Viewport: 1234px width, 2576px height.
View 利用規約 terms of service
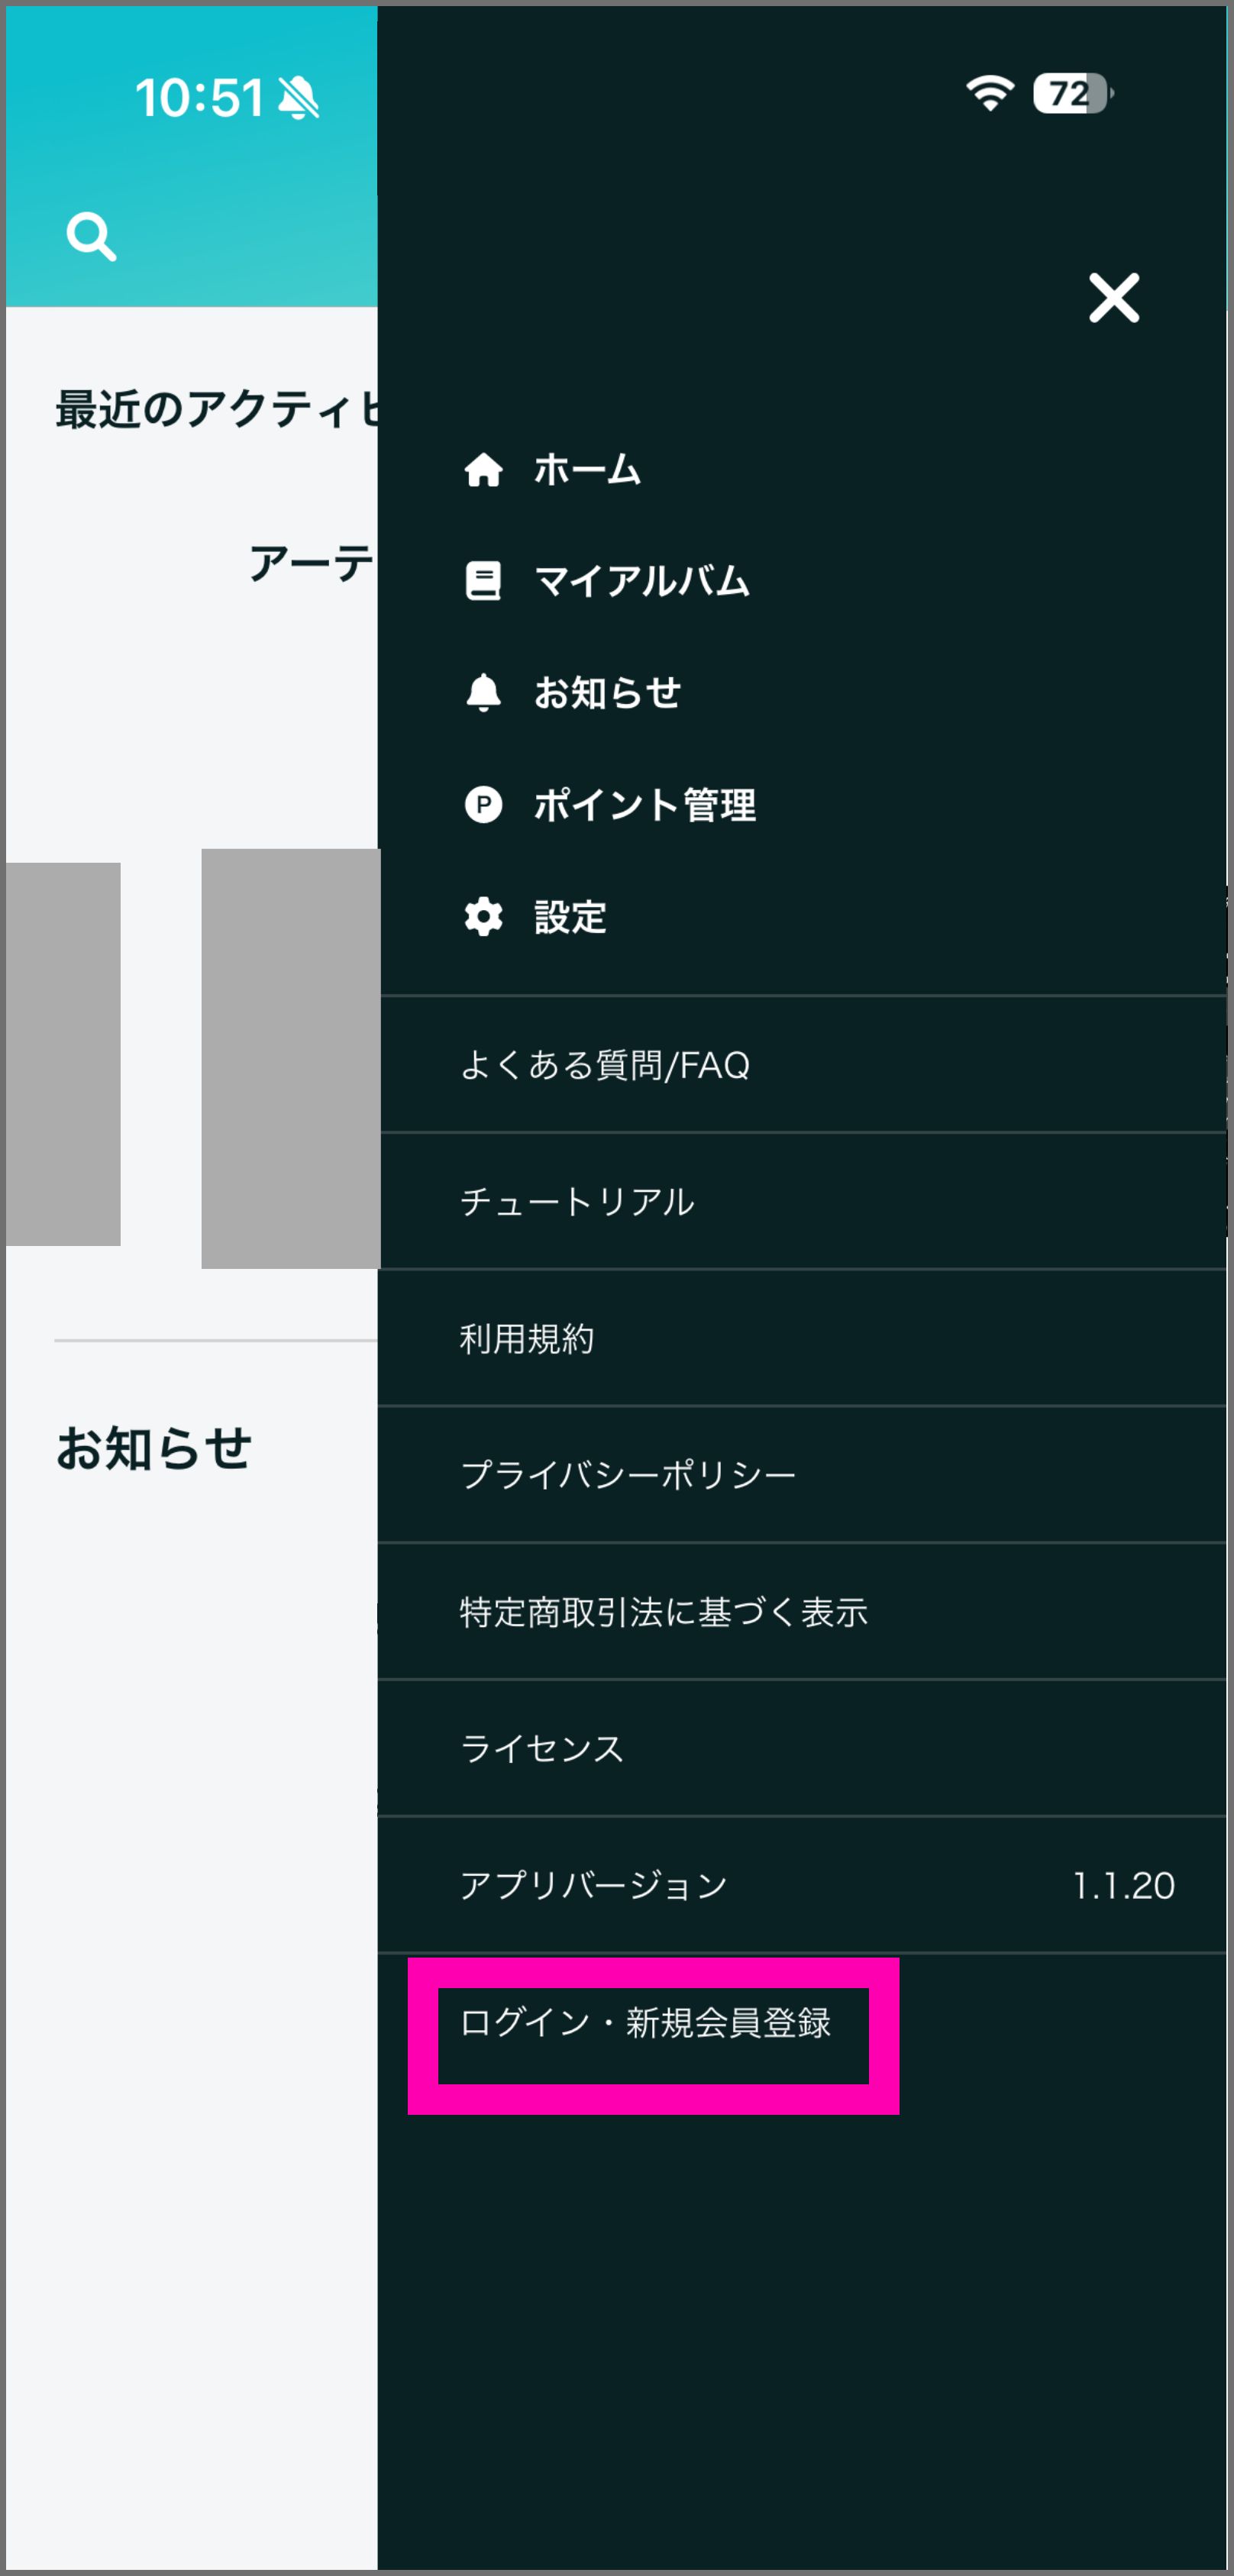tap(527, 1338)
